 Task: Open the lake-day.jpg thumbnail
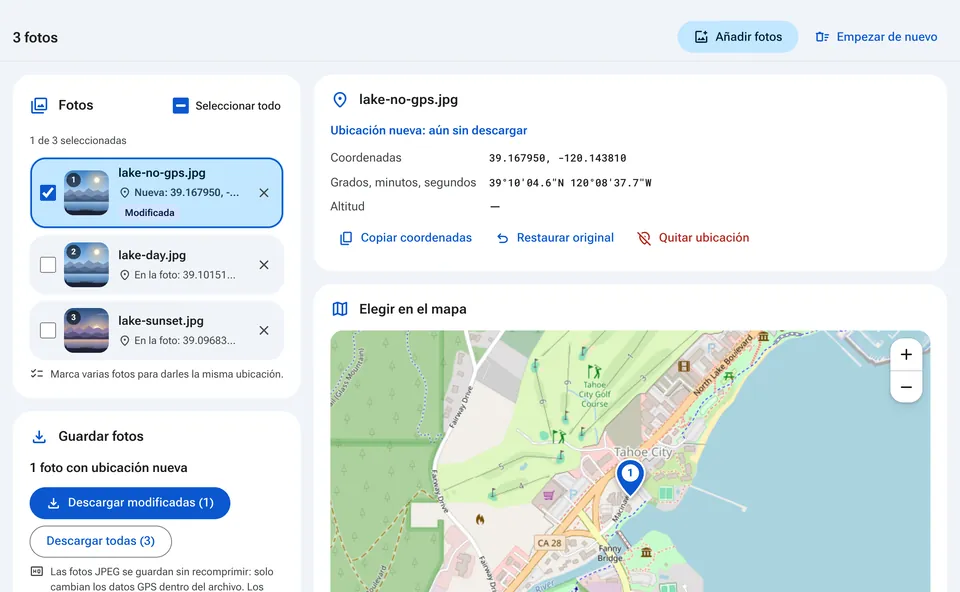coord(86,264)
